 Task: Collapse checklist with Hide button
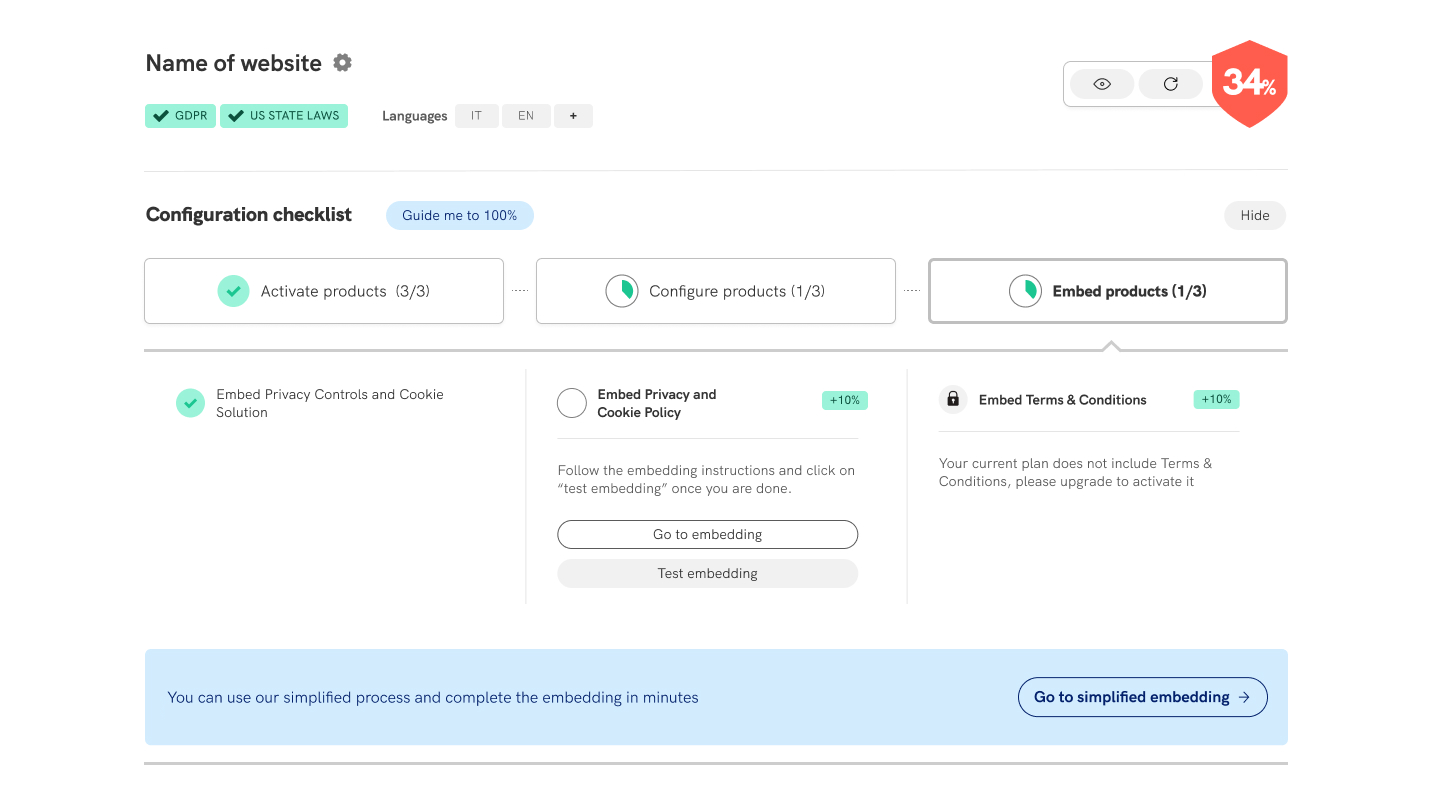(x=1254, y=215)
